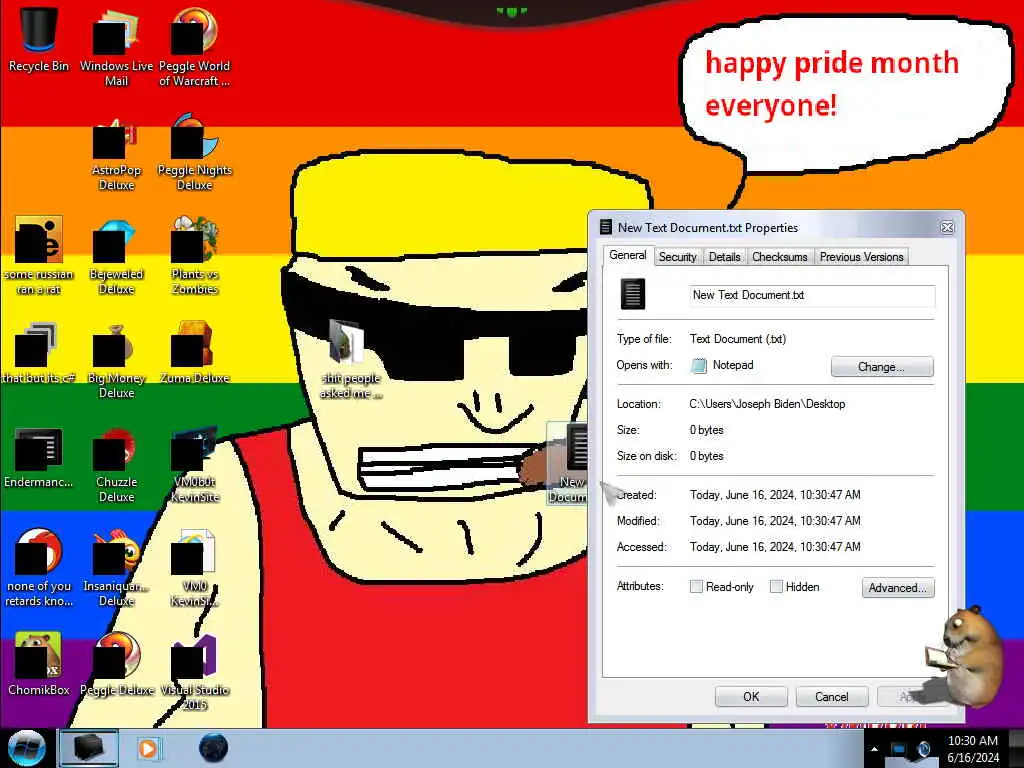Confirm properties with OK button
The width and height of the screenshot is (1024, 768).
coord(751,697)
